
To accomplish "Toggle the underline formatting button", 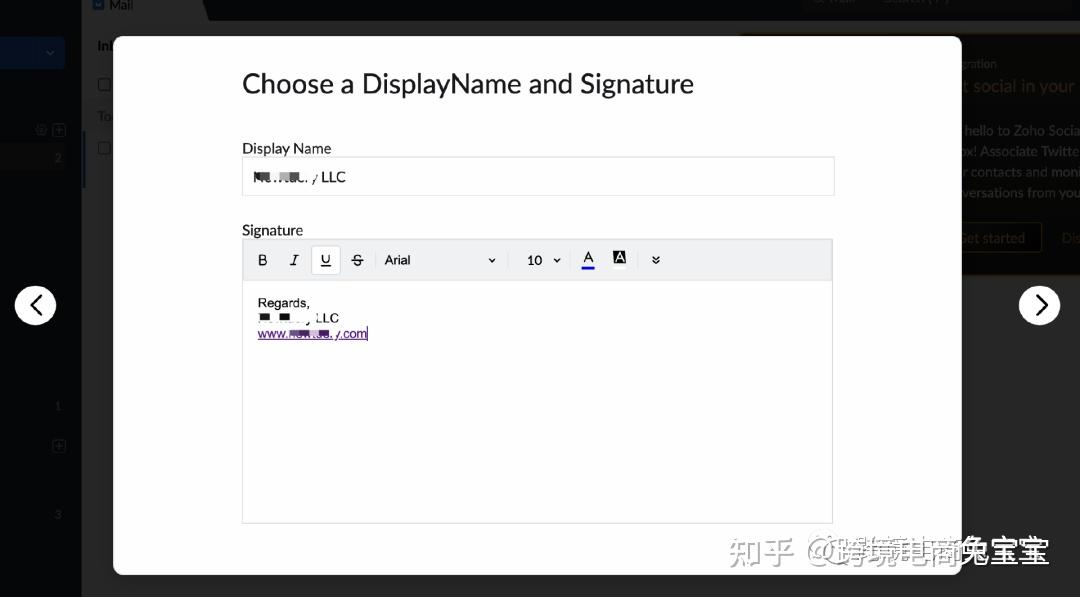I will [326, 260].
